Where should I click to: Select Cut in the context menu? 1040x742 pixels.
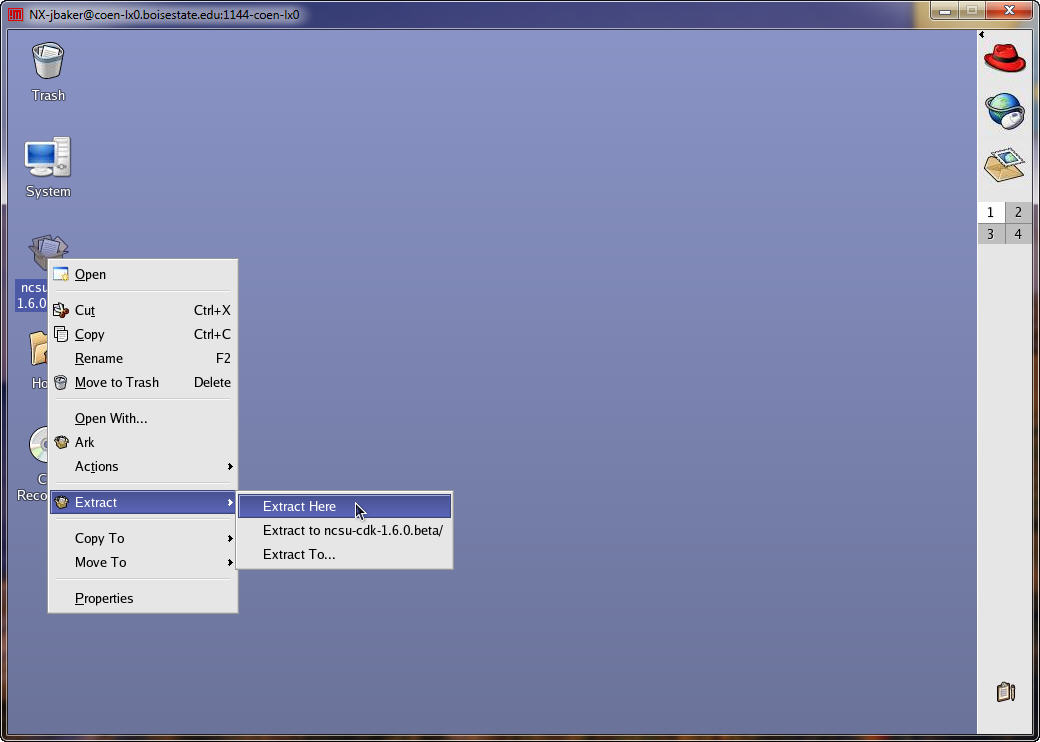coord(143,310)
